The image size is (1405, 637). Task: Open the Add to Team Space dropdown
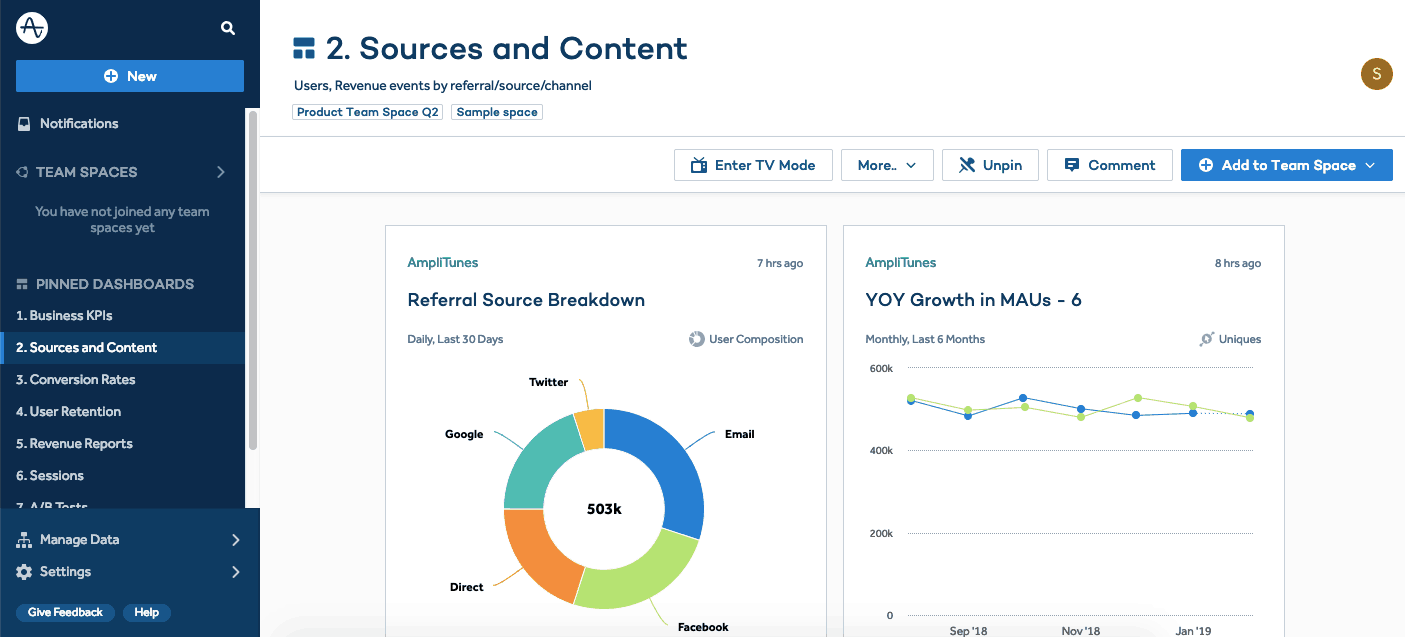click(1286, 166)
